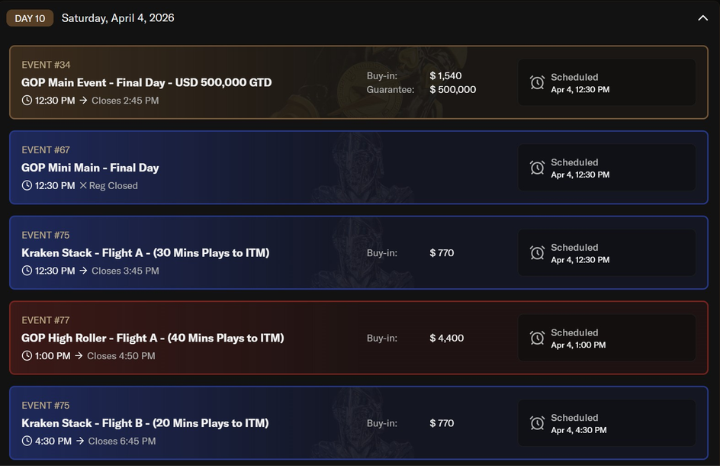Click Scheduled status box for Event #77
This screenshot has width=720, height=466.
point(606,338)
